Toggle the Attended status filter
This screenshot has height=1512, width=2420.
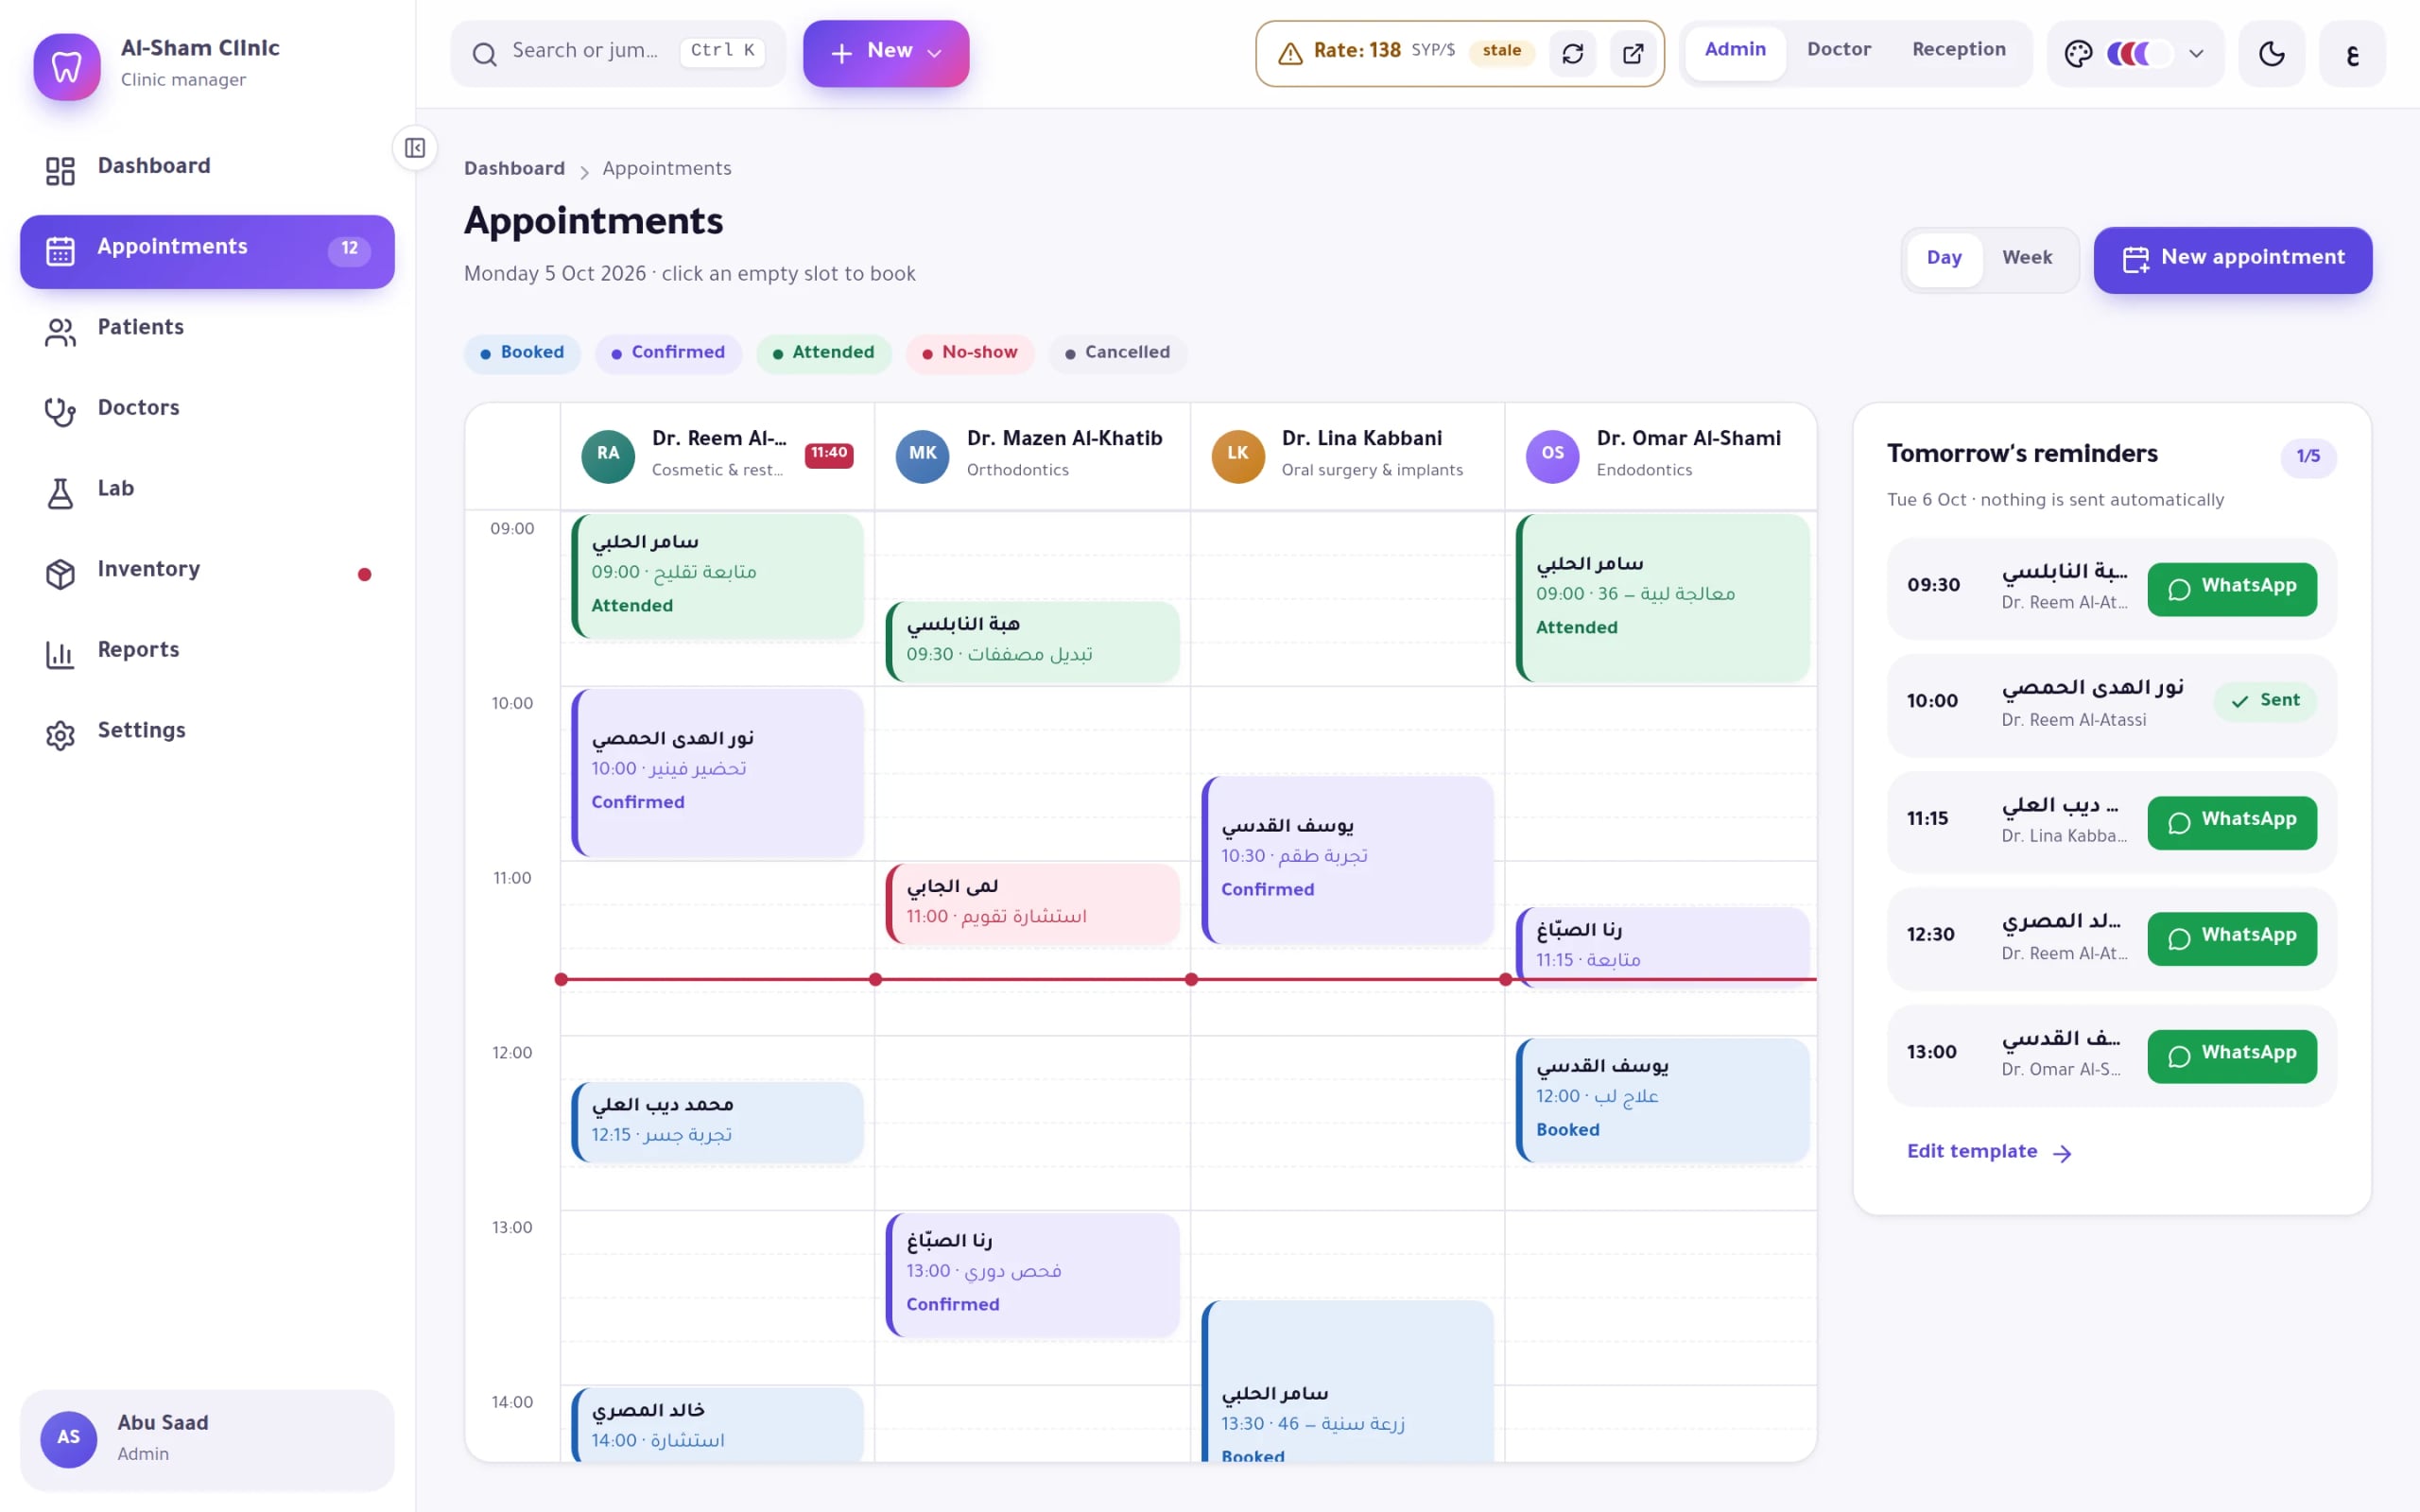[824, 353]
